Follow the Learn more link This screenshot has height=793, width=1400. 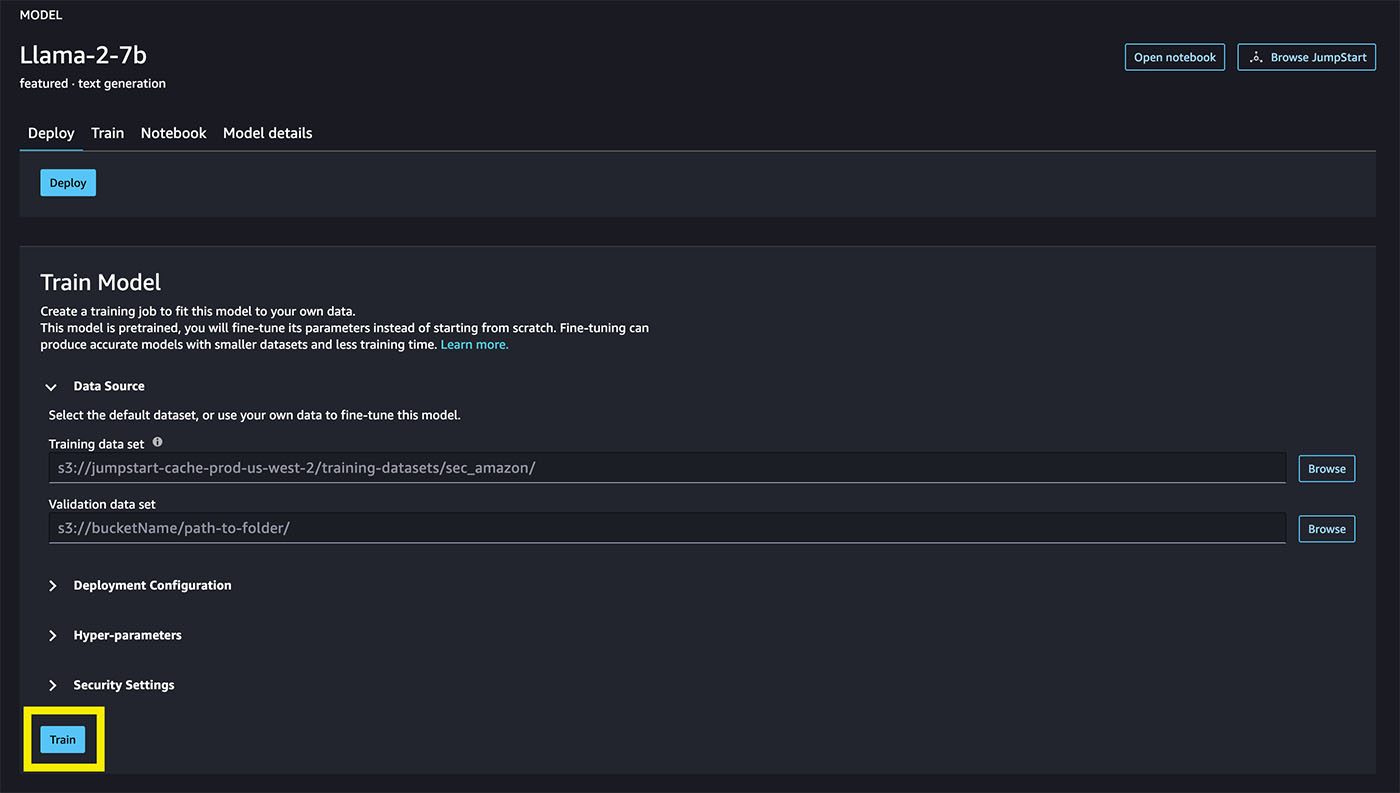click(474, 345)
